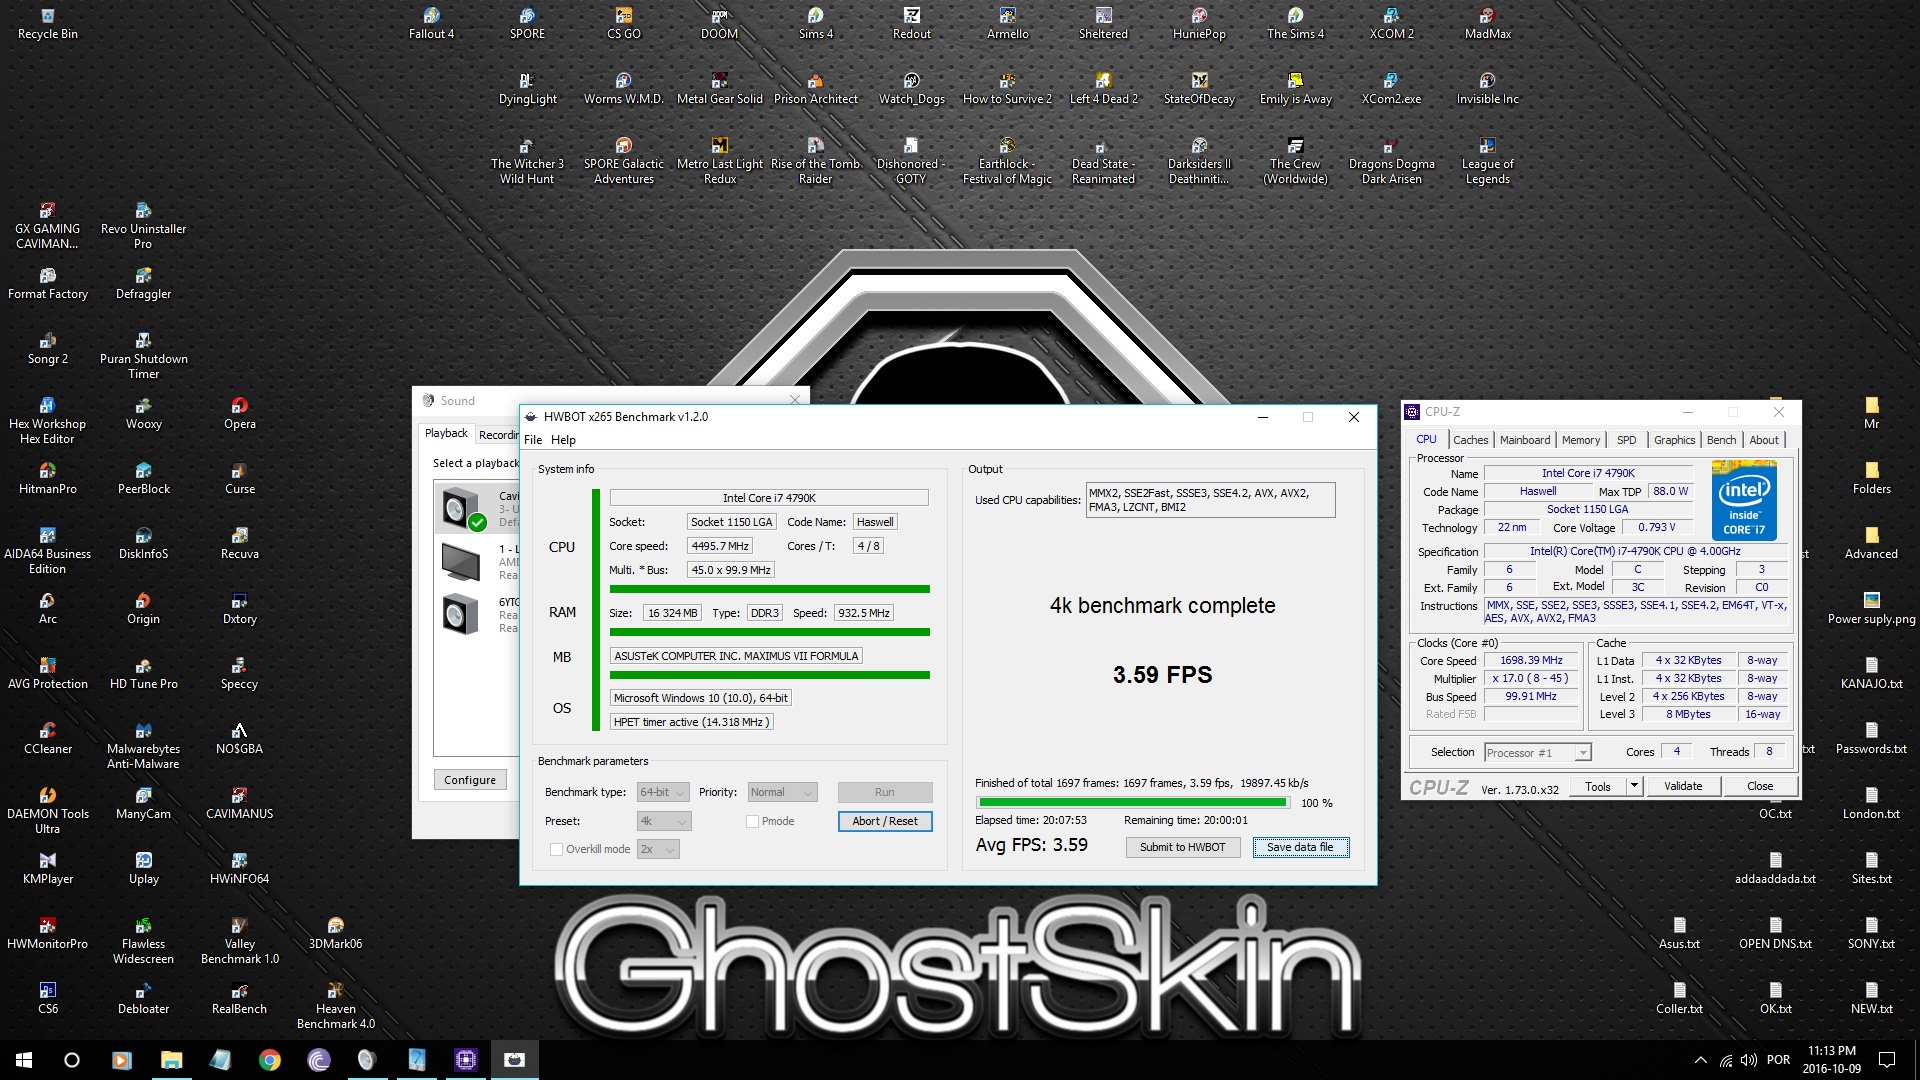Screen dimensions: 1920x1080
Task: Open the CPU-Z About tab
Action: (x=1764, y=440)
